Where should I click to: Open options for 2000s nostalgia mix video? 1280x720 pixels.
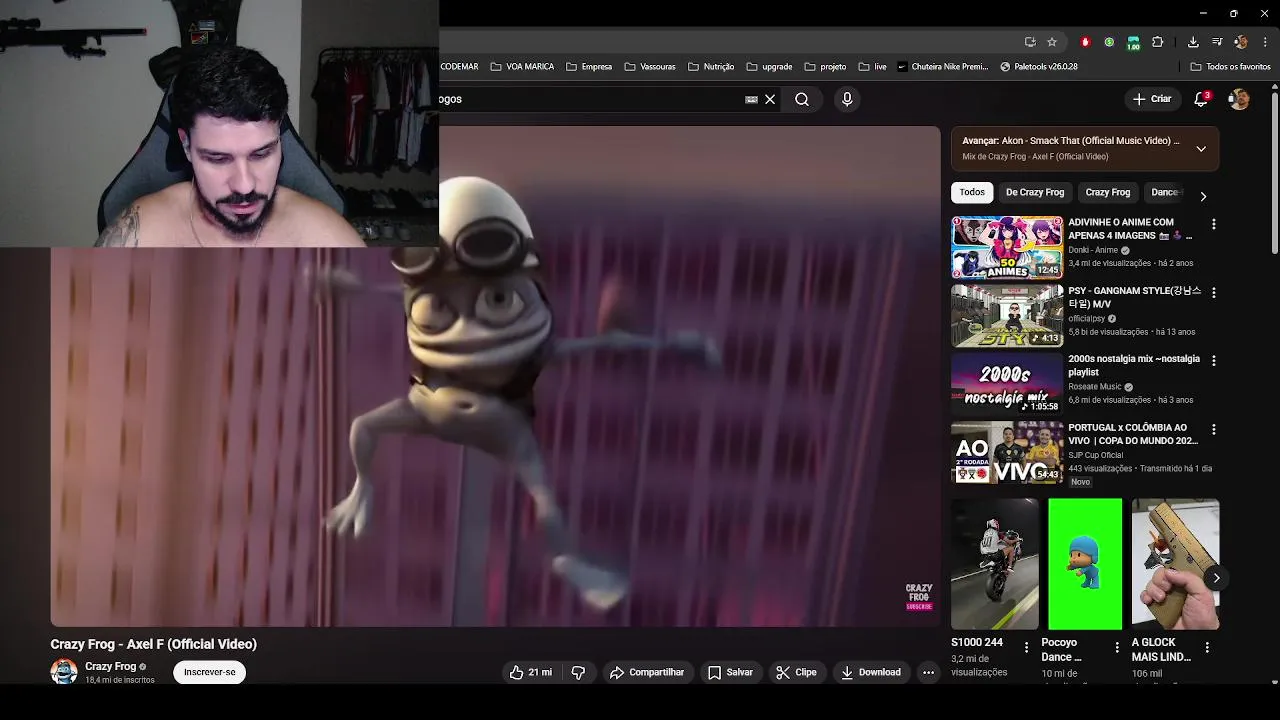(x=1213, y=361)
